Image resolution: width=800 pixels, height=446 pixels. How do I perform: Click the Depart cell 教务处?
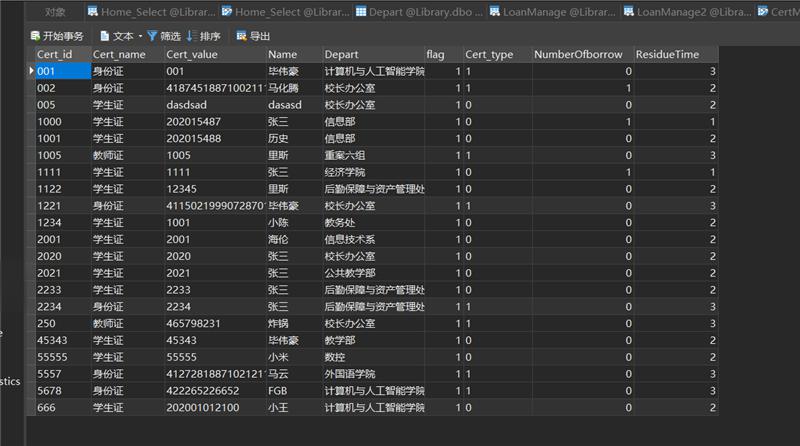point(373,222)
